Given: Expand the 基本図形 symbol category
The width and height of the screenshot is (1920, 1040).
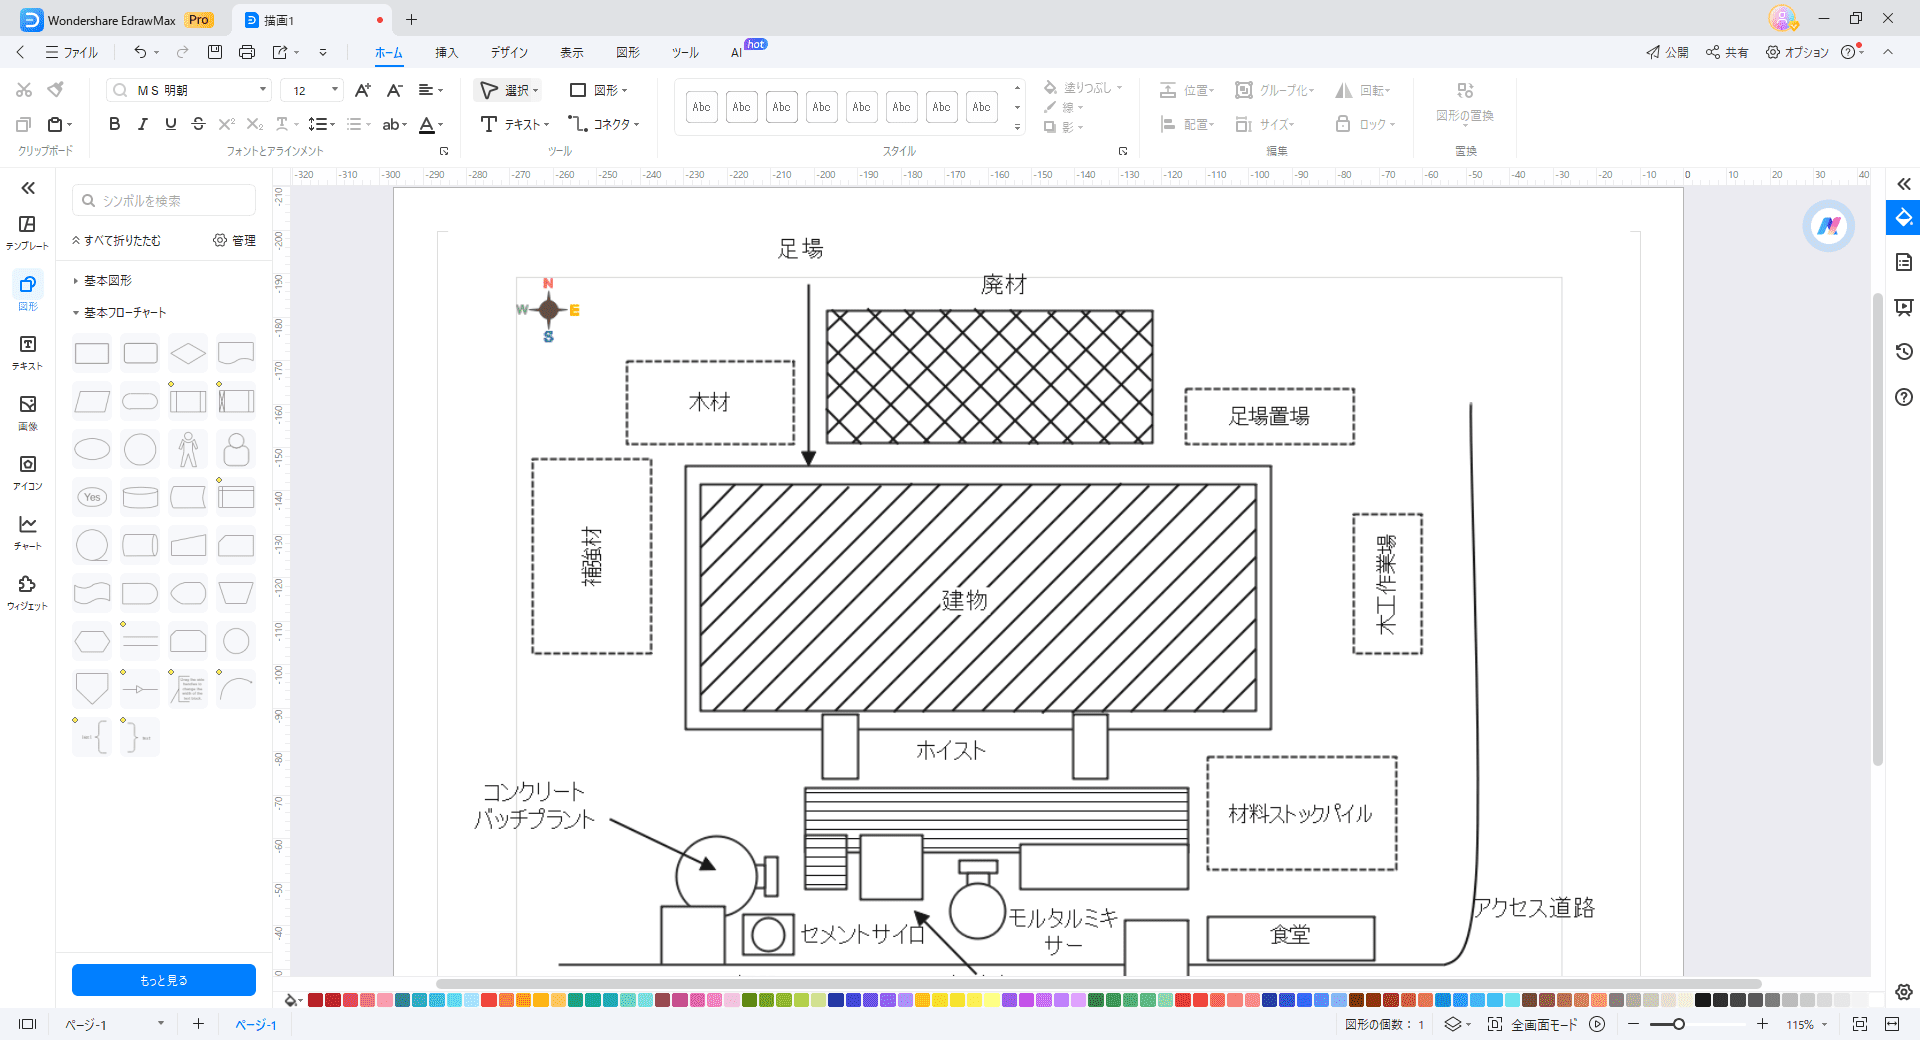Looking at the screenshot, I should [x=107, y=281].
